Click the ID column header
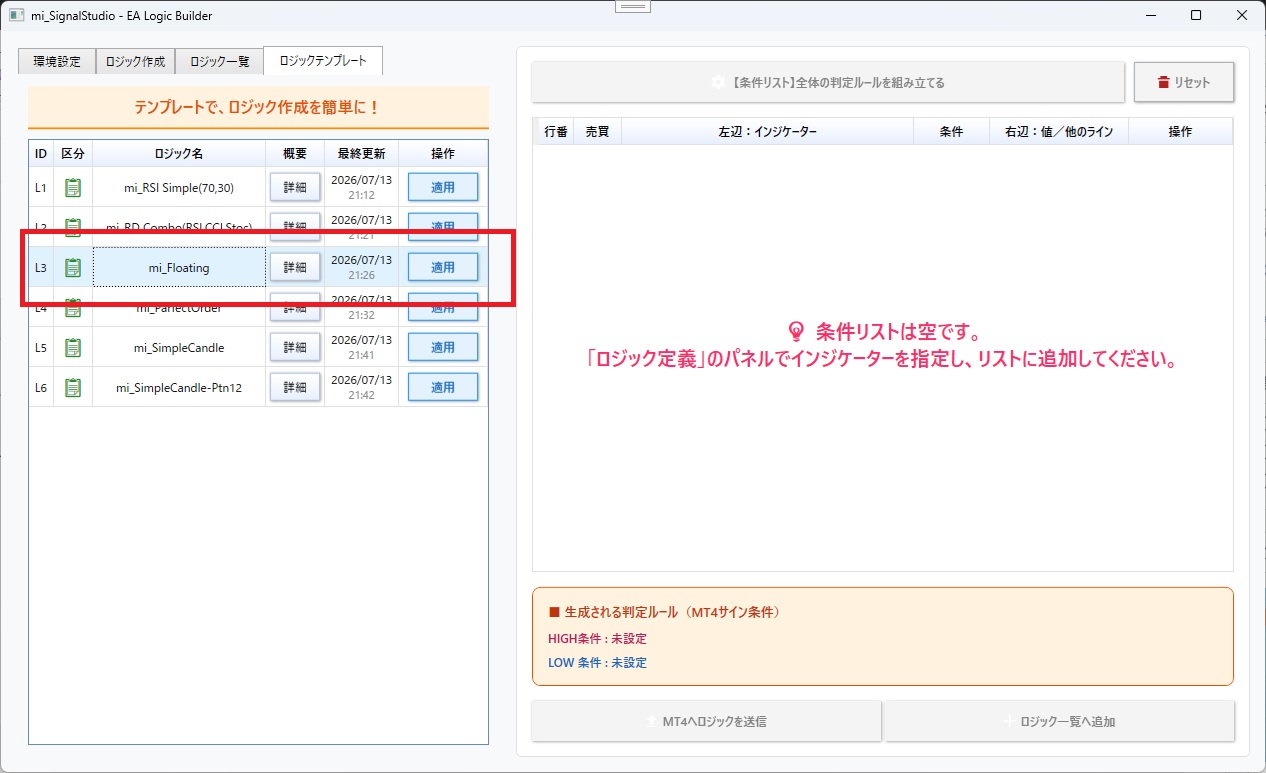The height and width of the screenshot is (773, 1266). click(41, 154)
